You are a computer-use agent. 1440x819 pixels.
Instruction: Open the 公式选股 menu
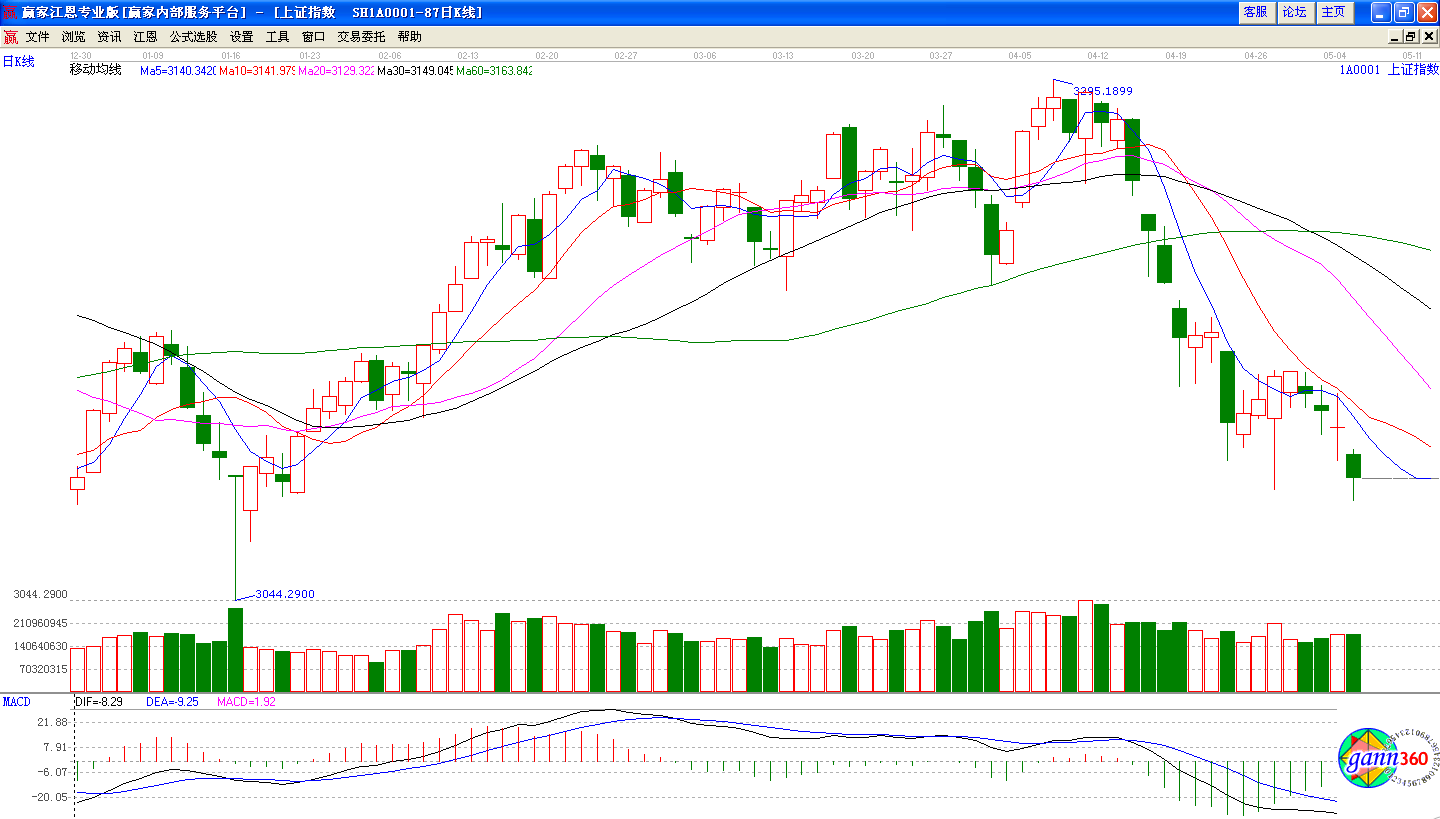click(x=193, y=37)
